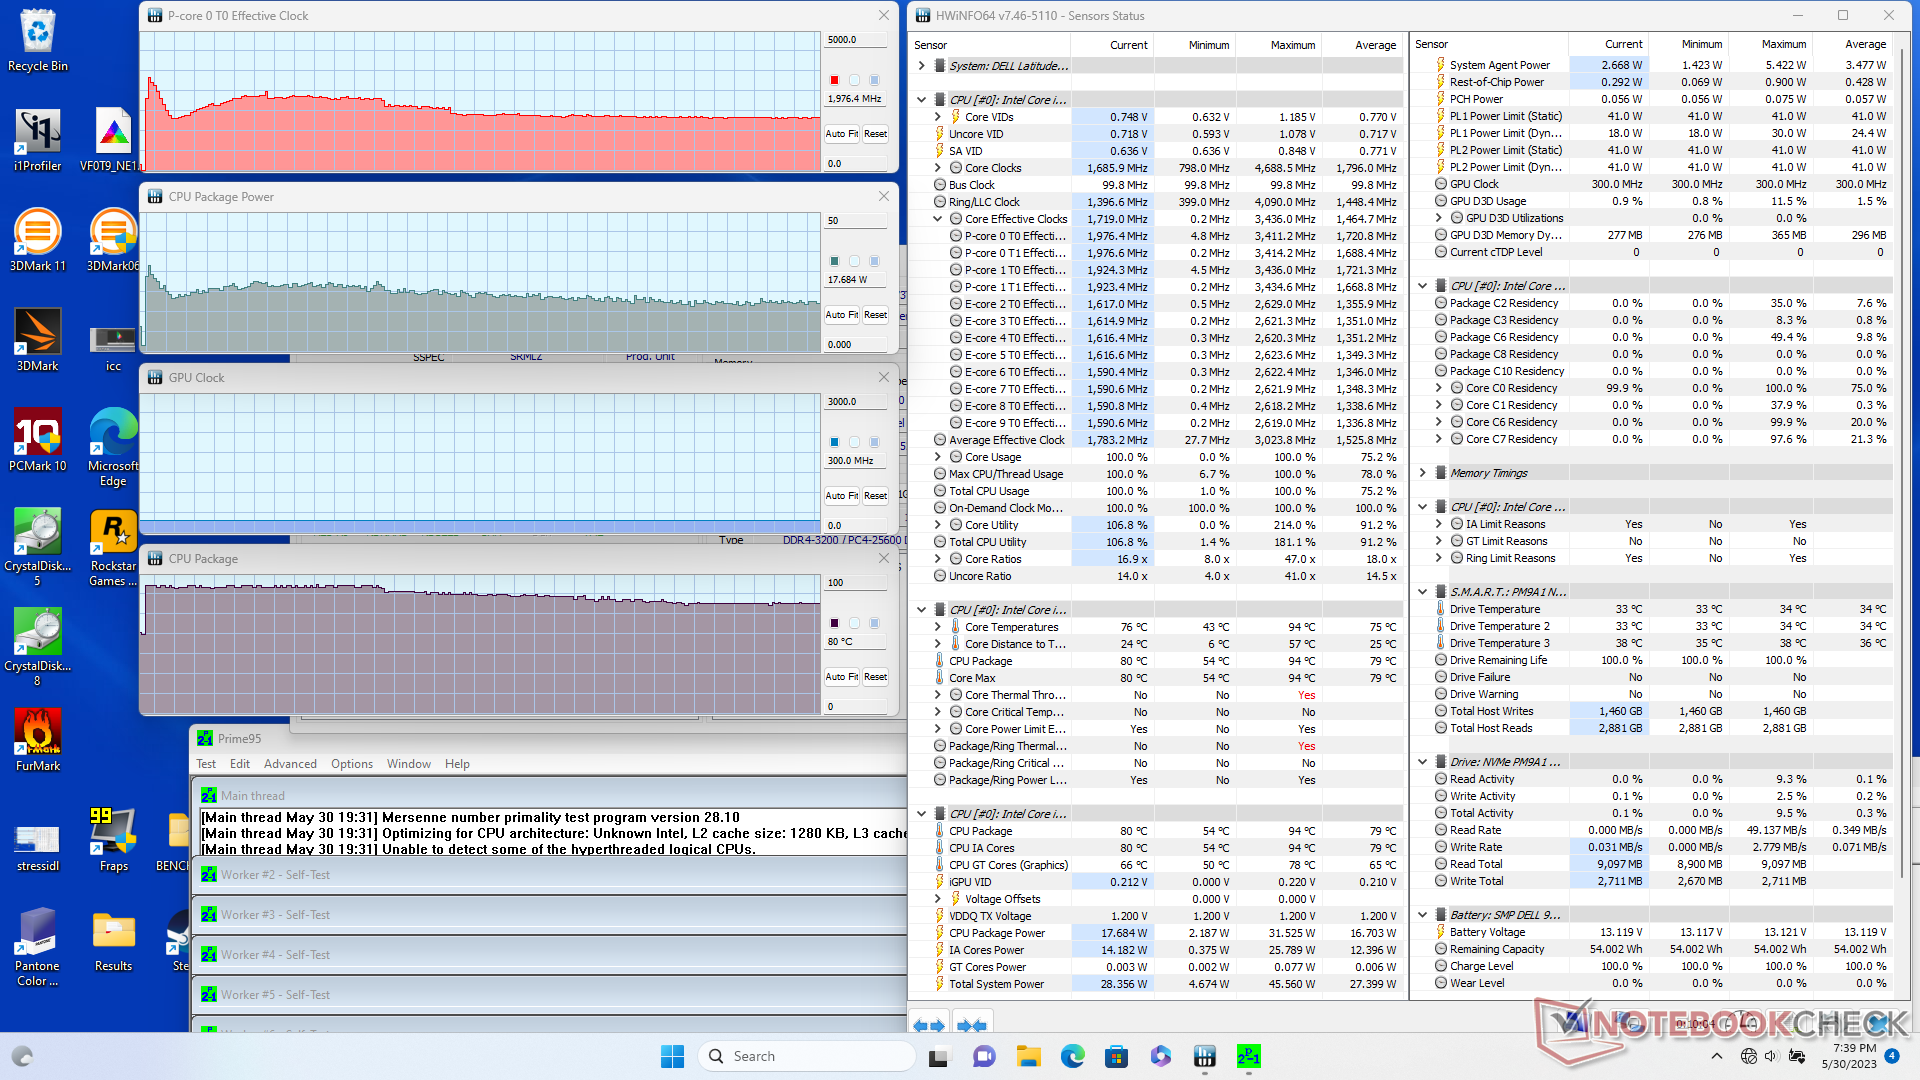Screen dimensions: 1920x1080
Task: Expand the Memory Timings section
Action: (1422, 473)
